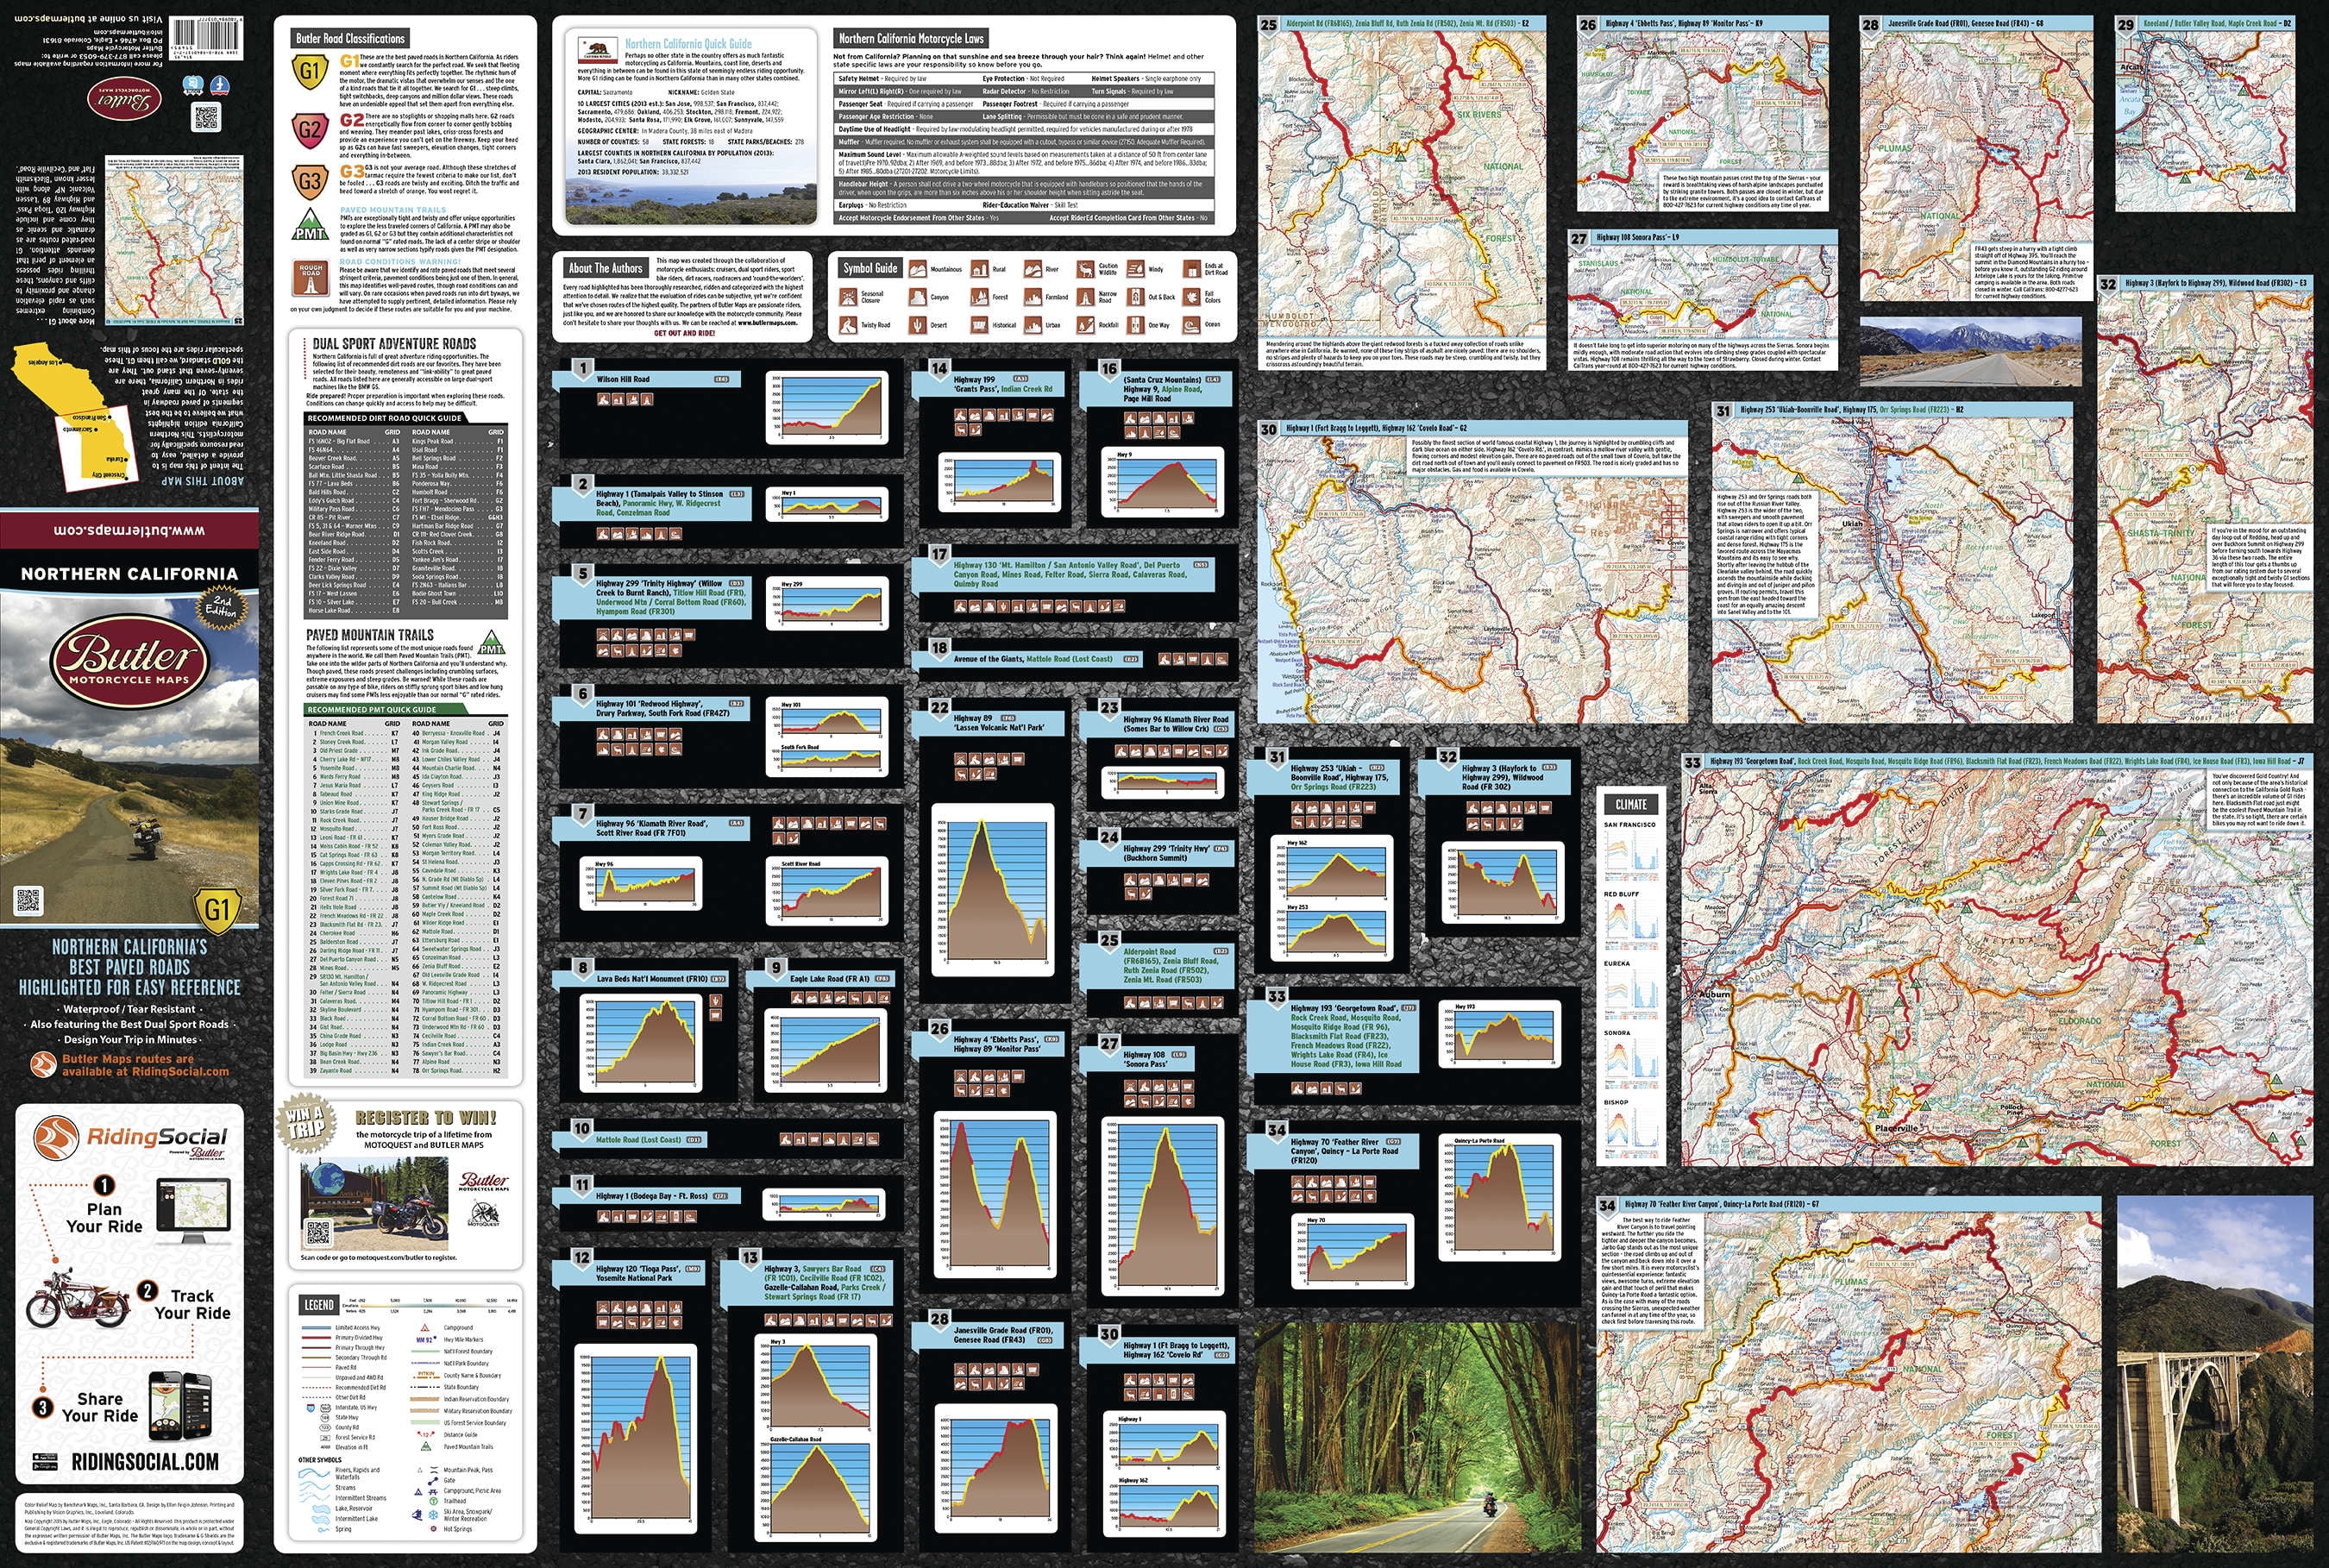Image resolution: width=2329 pixels, height=1568 pixels.
Task: Open the RIDINGSOCIAL.COM link
Action: tap(144, 1462)
